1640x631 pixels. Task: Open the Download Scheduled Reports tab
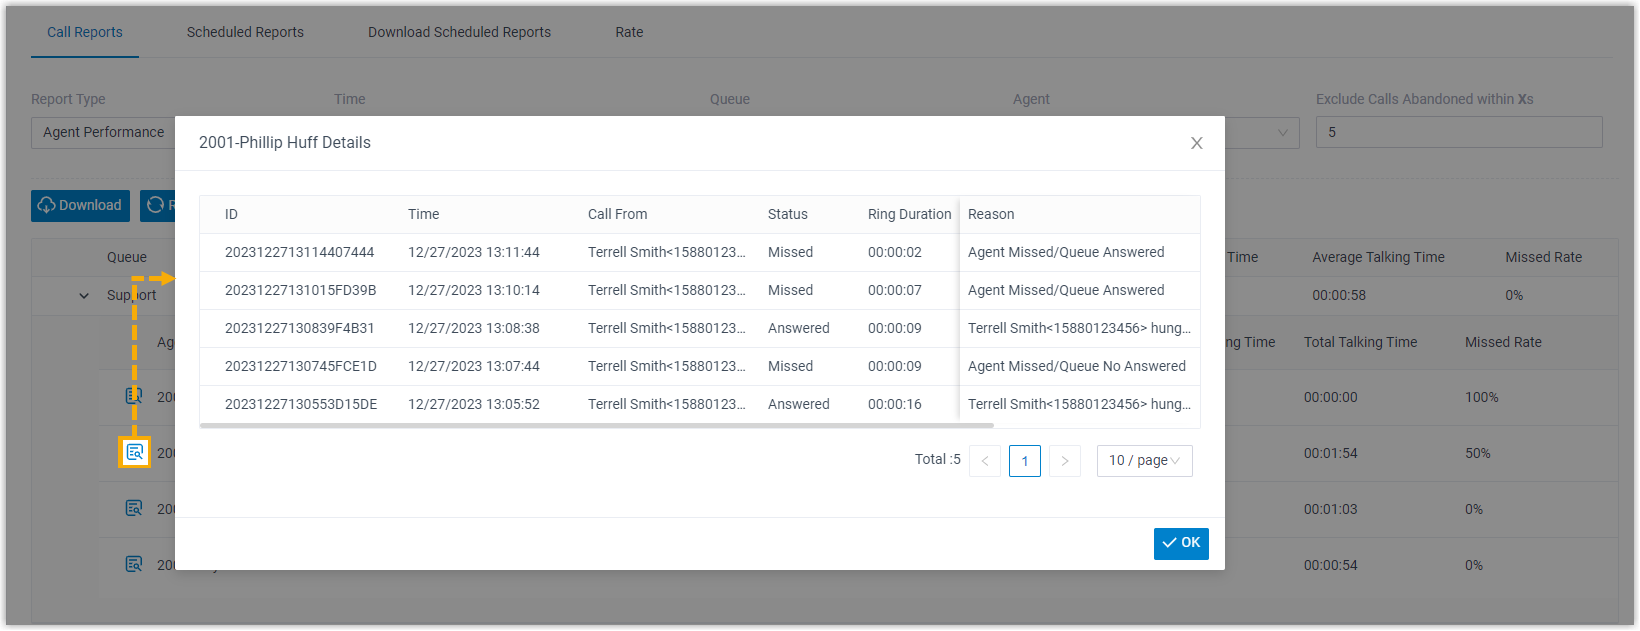(x=459, y=32)
